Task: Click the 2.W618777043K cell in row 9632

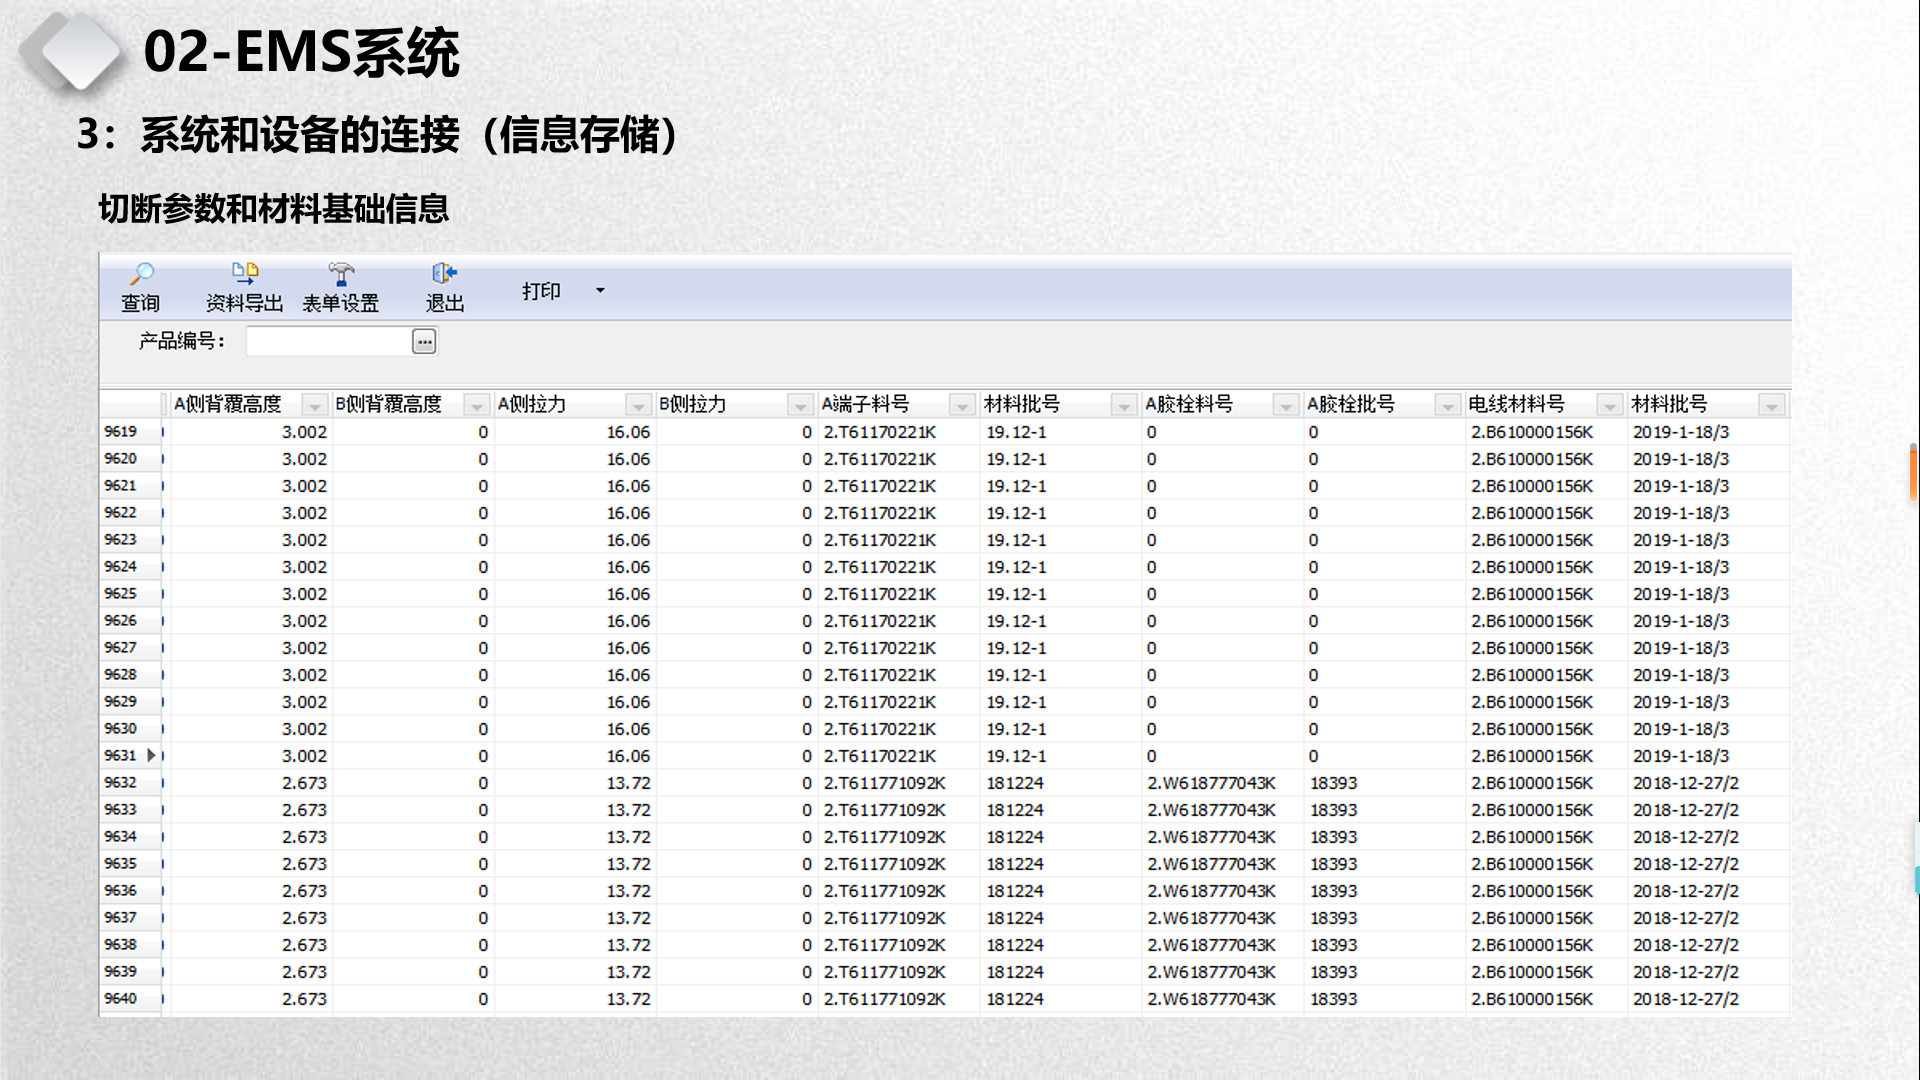Action: click(x=1211, y=783)
